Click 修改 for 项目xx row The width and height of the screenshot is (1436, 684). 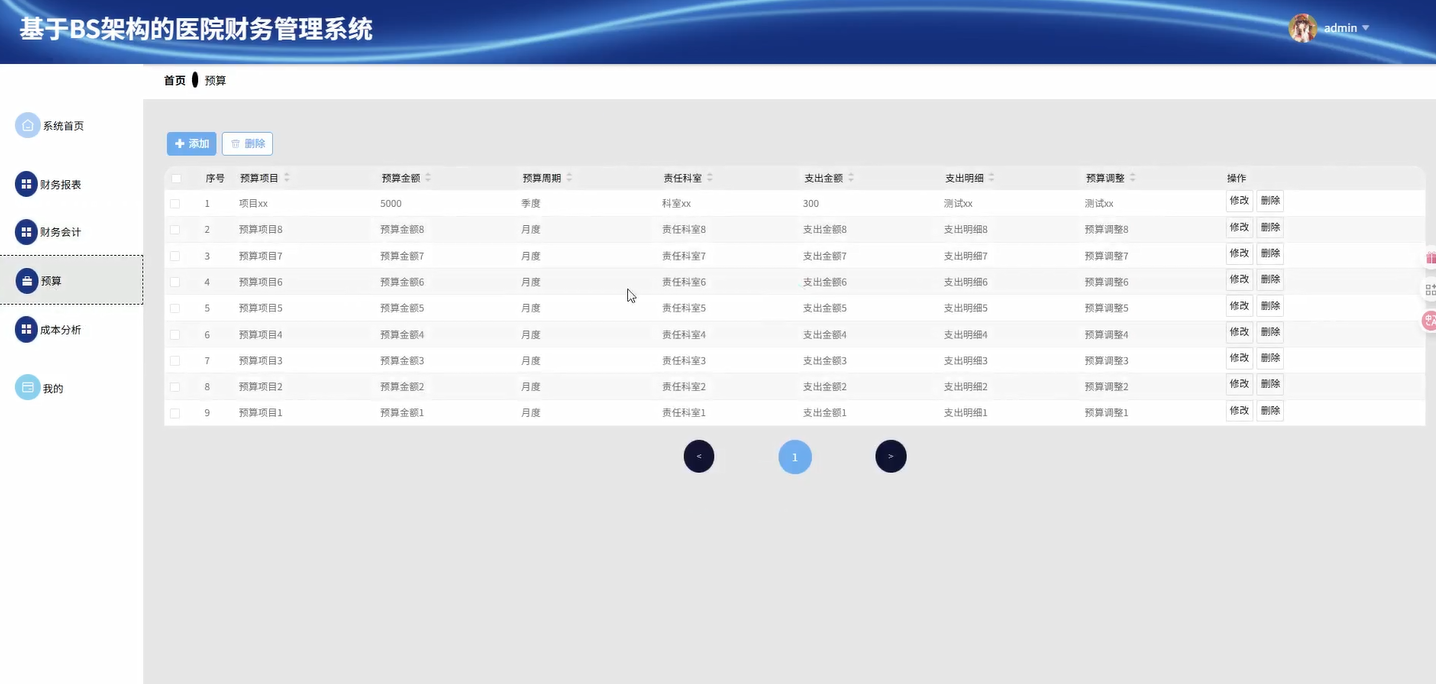[x=1239, y=201]
